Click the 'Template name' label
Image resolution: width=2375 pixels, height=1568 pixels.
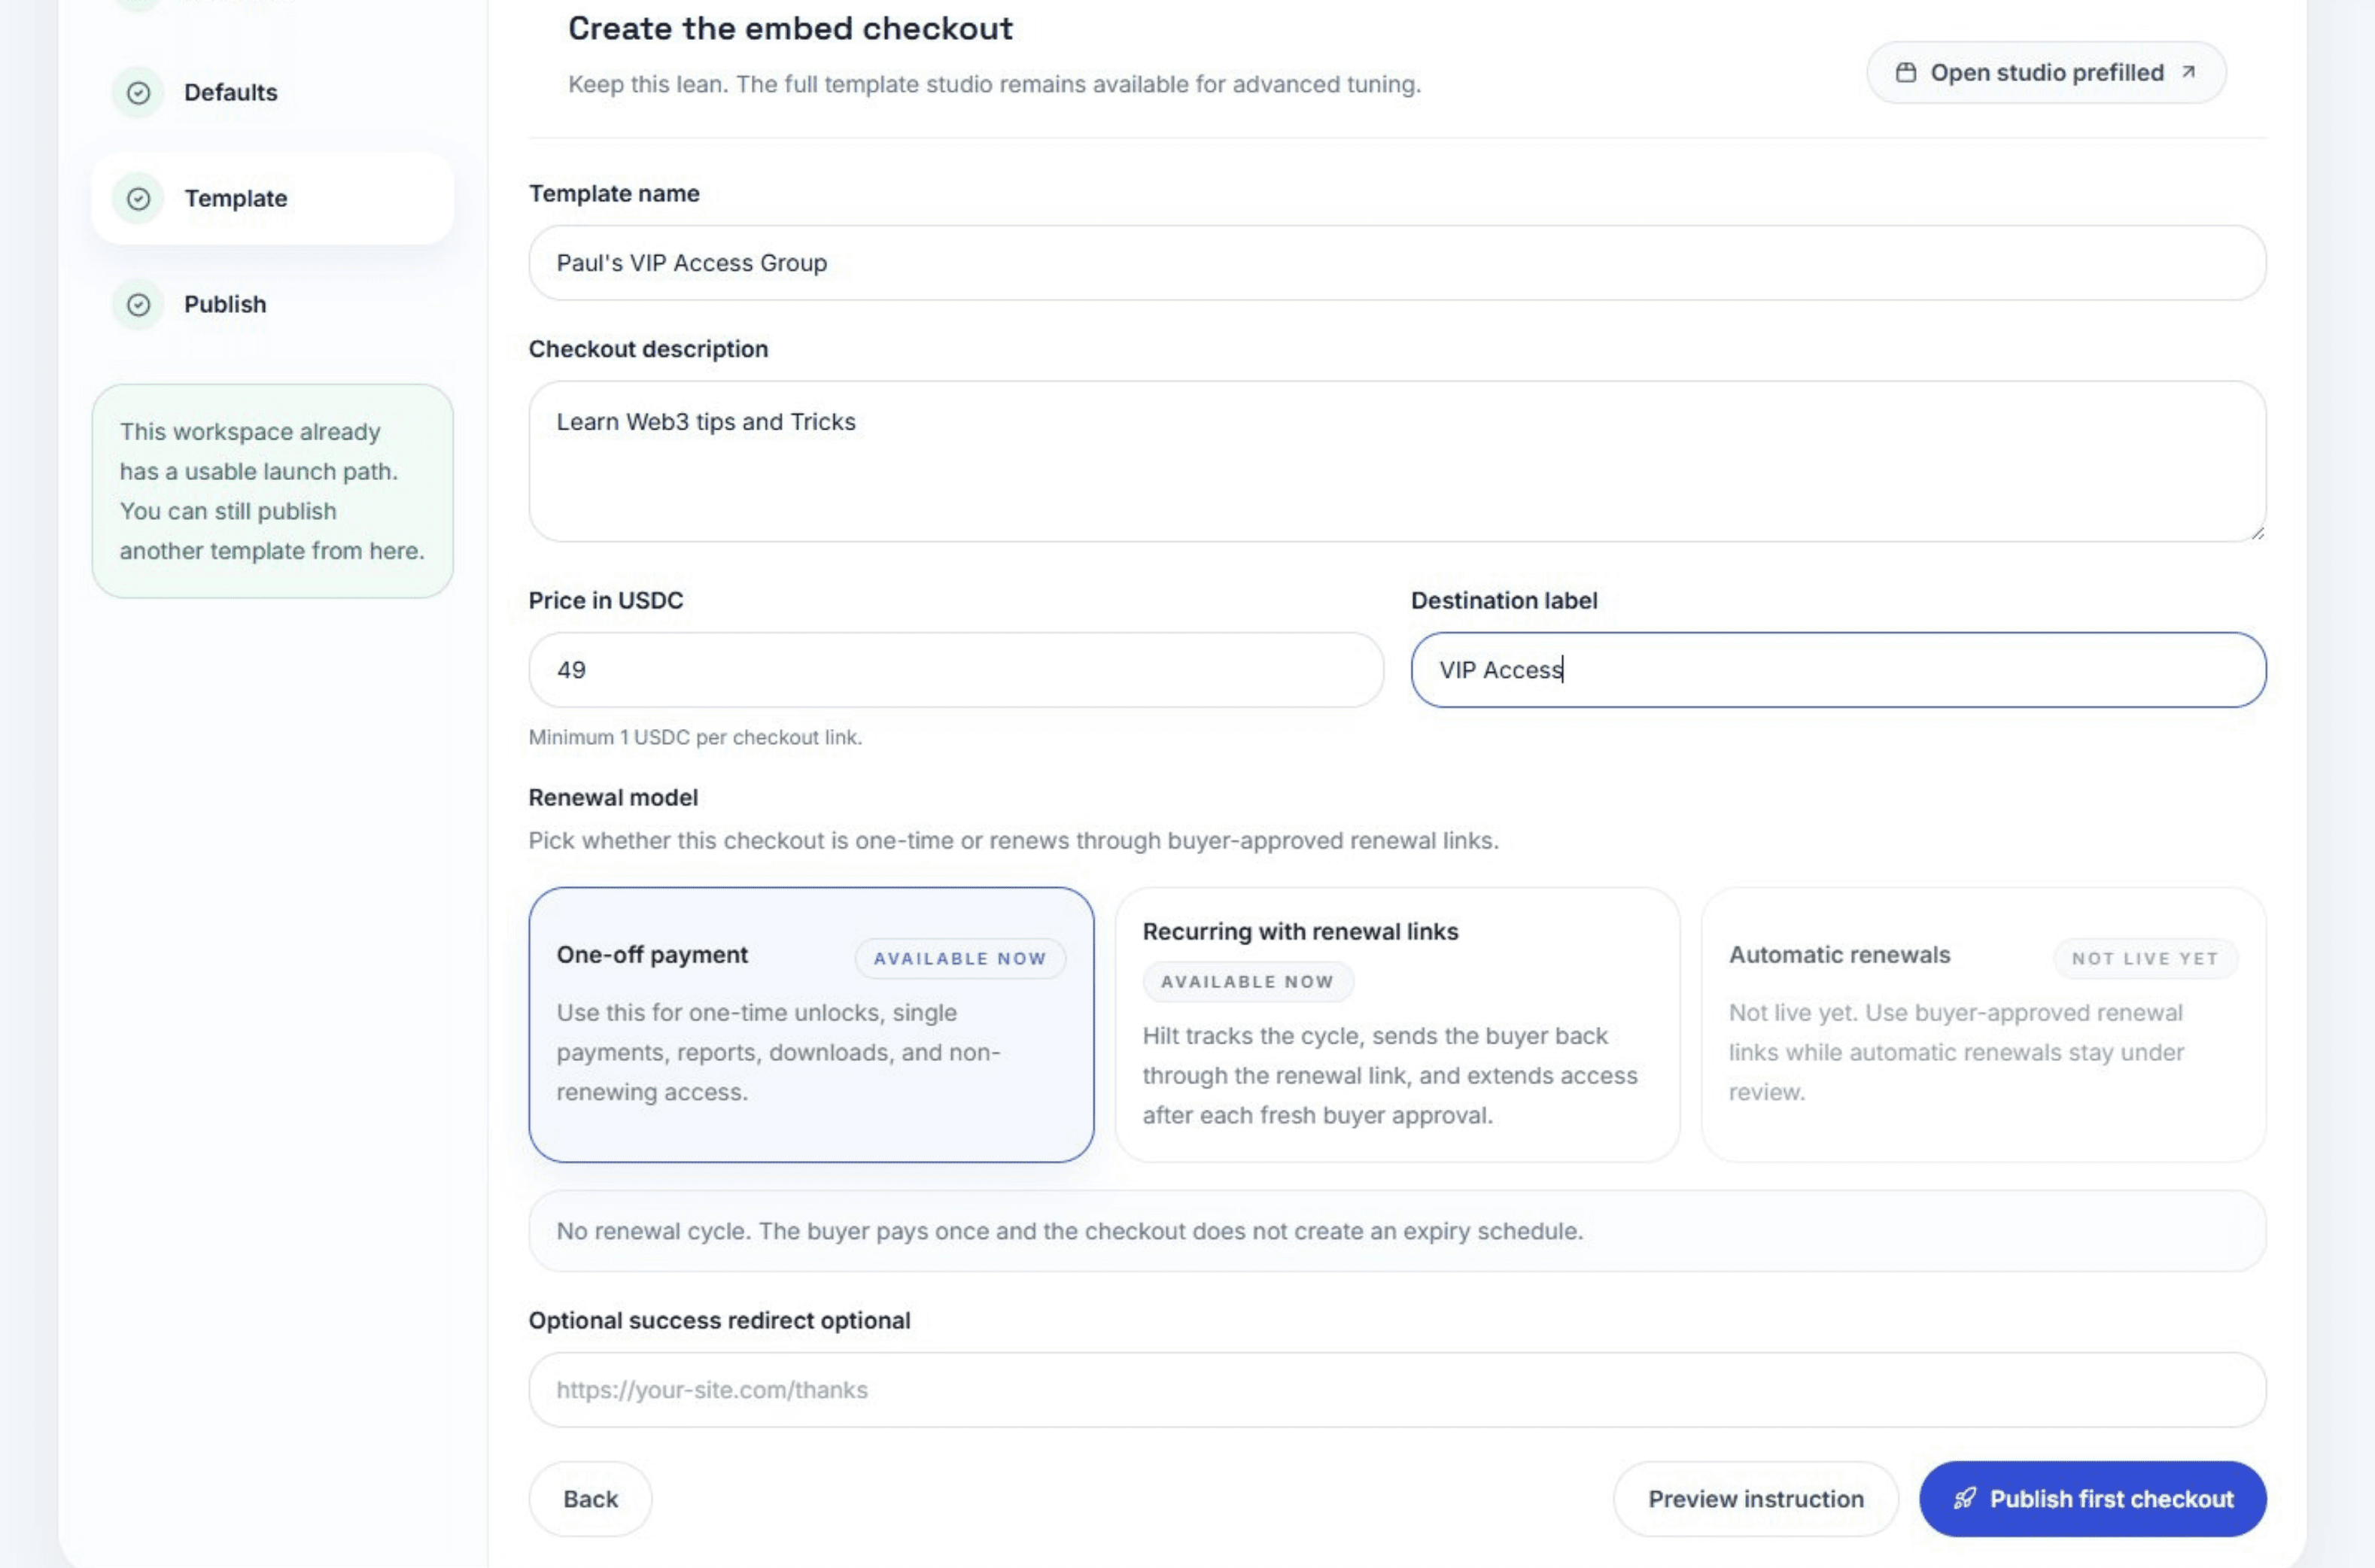tap(614, 194)
